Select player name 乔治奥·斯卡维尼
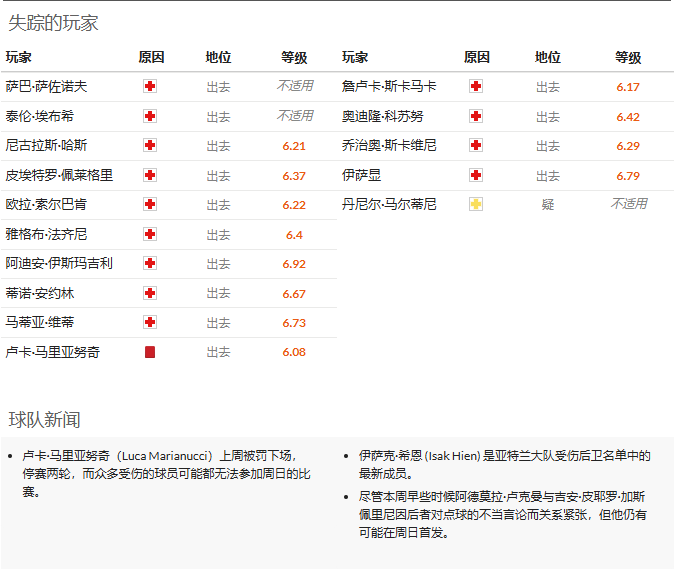675x573 pixels. pyautogui.click(x=389, y=146)
